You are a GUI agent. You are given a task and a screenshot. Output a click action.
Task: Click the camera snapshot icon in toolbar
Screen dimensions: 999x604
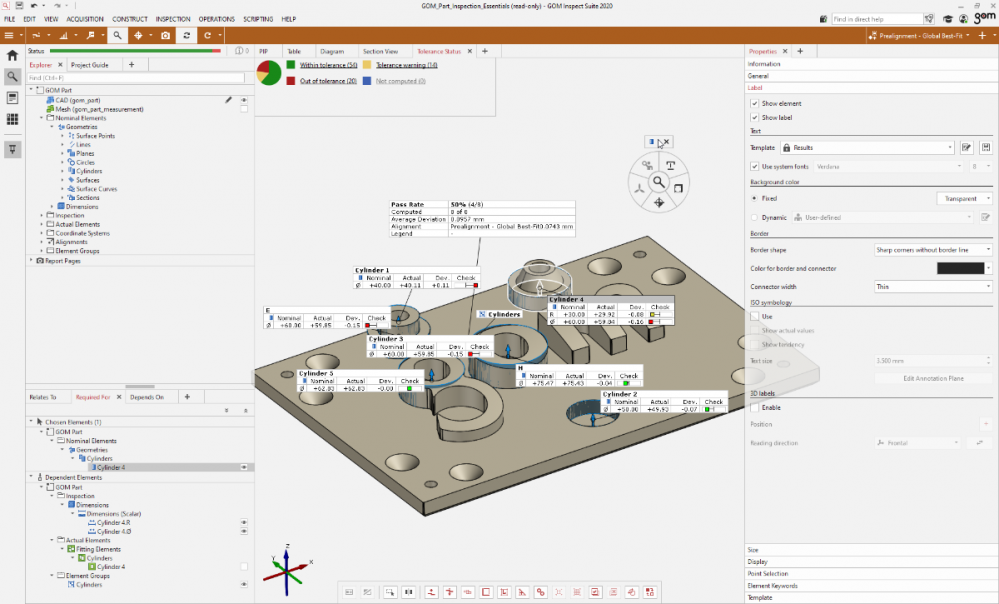(x=164, y=35)
